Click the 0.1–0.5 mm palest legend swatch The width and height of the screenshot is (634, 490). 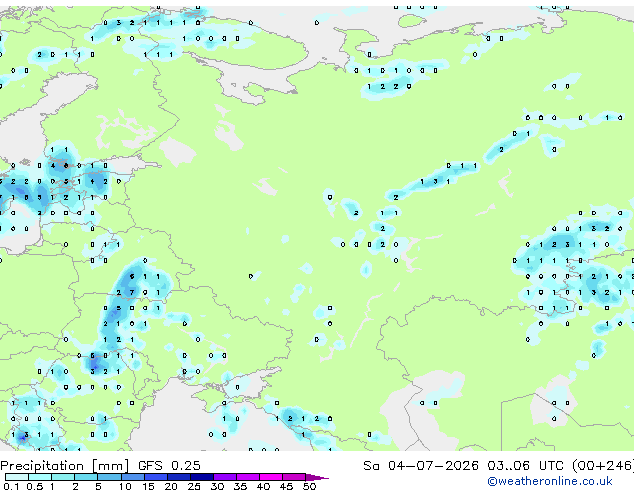click(x=17, y=477)
